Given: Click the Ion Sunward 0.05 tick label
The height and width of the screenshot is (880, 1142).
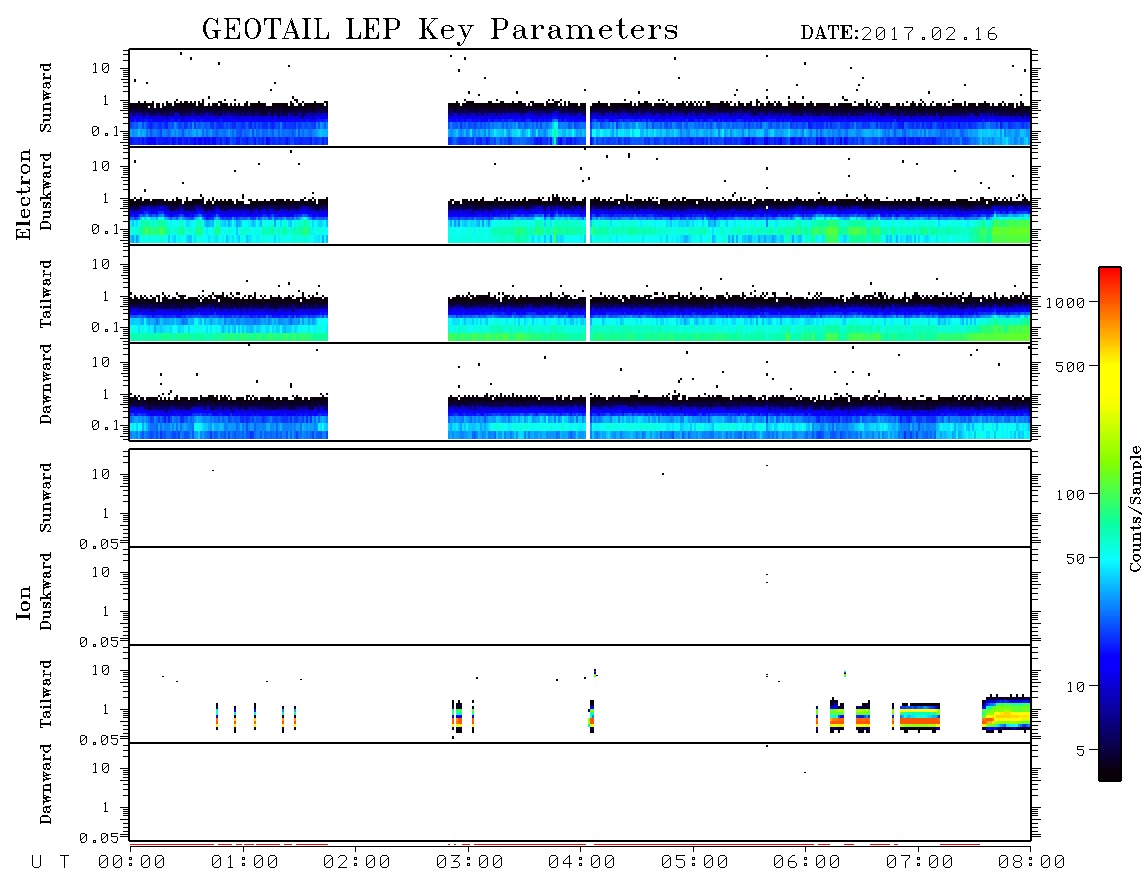Looking at the screenshot, I should tap(98, 544).
